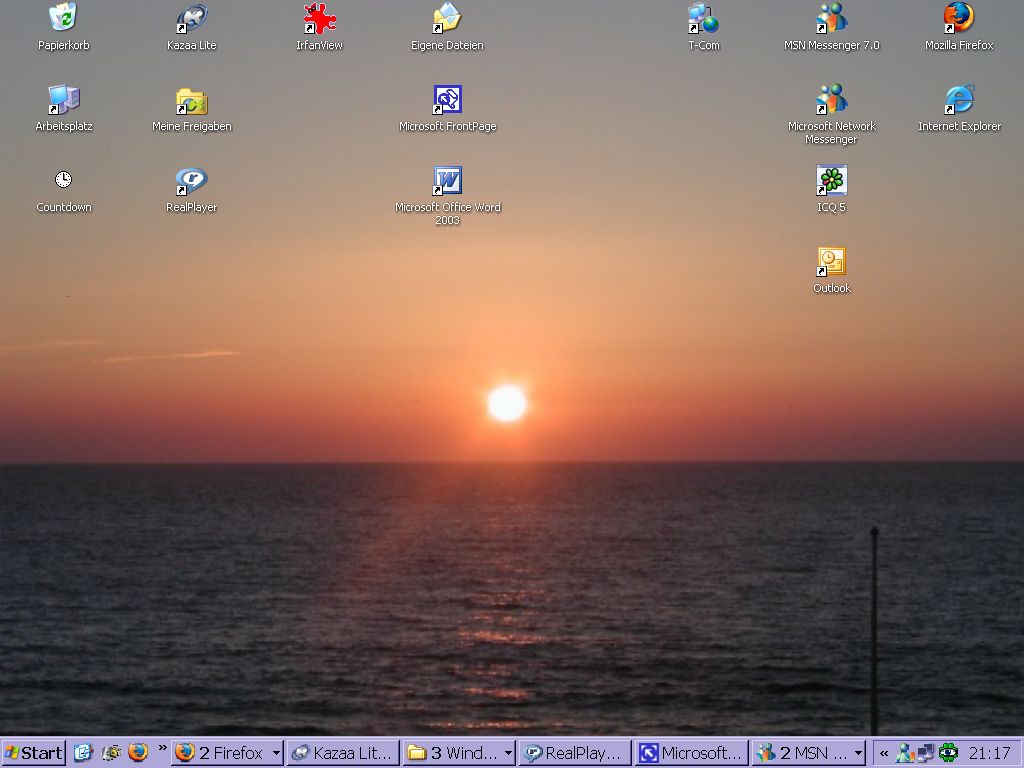
Task: Show hidden system tray icons
Action: click(x=884, y=753)
